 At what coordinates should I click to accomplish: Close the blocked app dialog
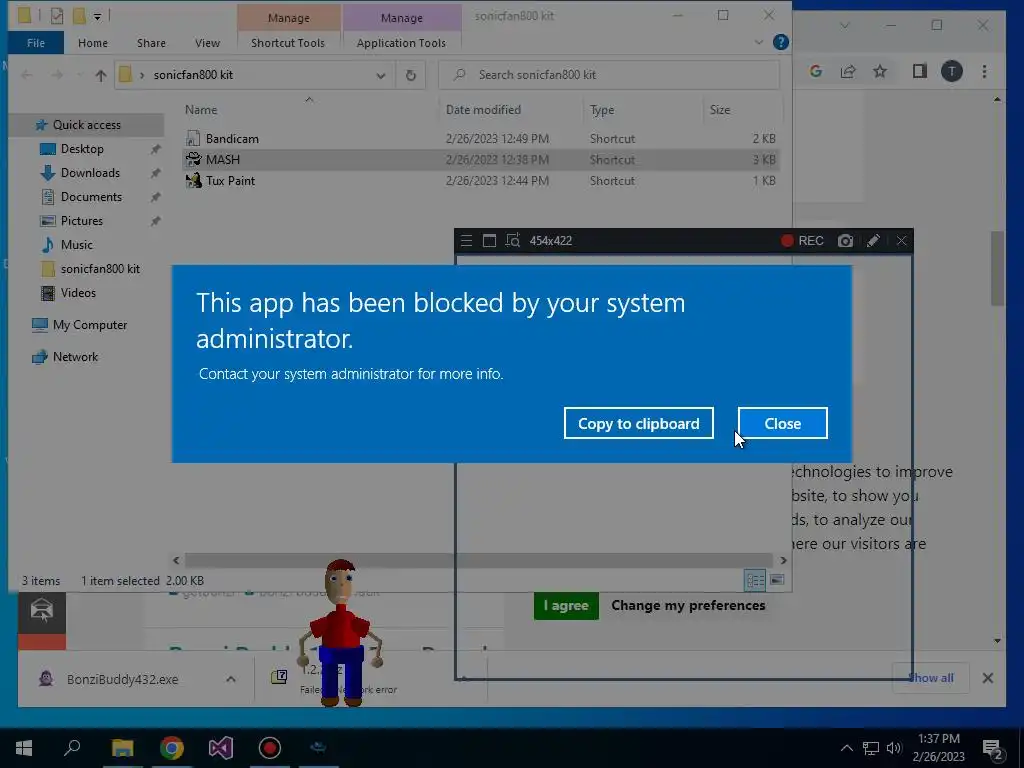(x=782, y=423)
